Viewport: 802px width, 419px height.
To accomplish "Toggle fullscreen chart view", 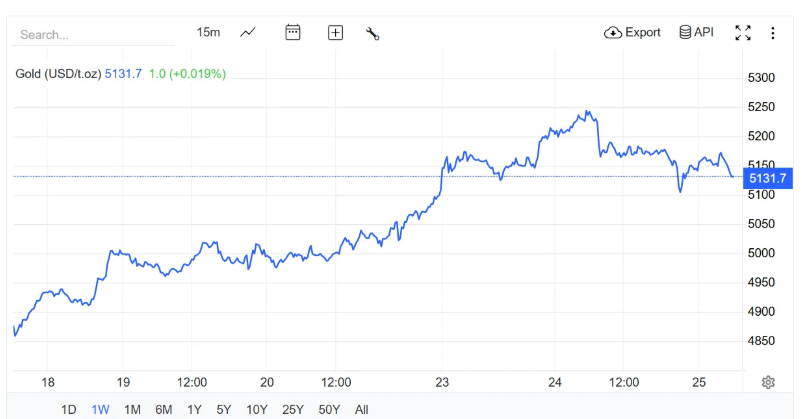I will click(743, 33).
